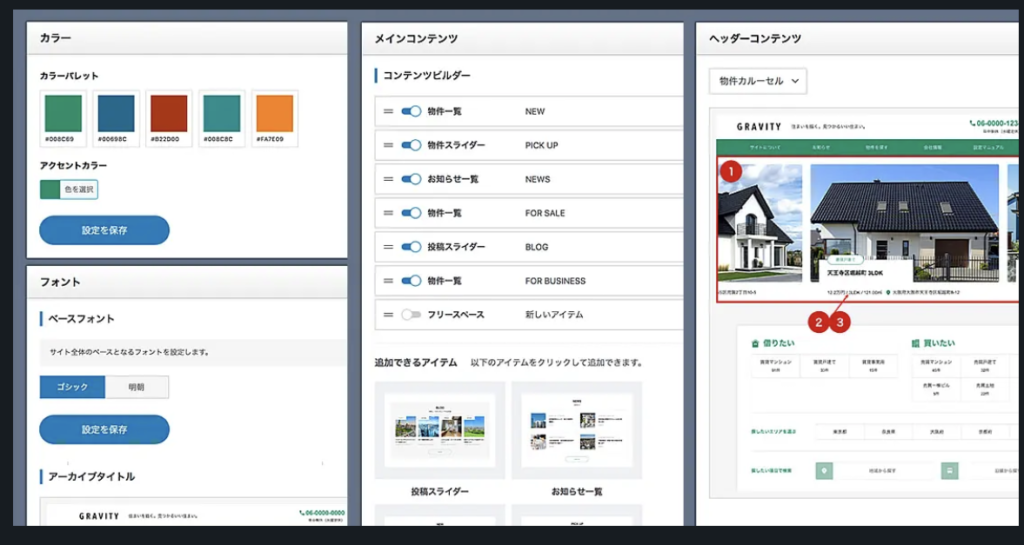Click drag handle icon for 物件一覧 NEW row

click(388, 112)
